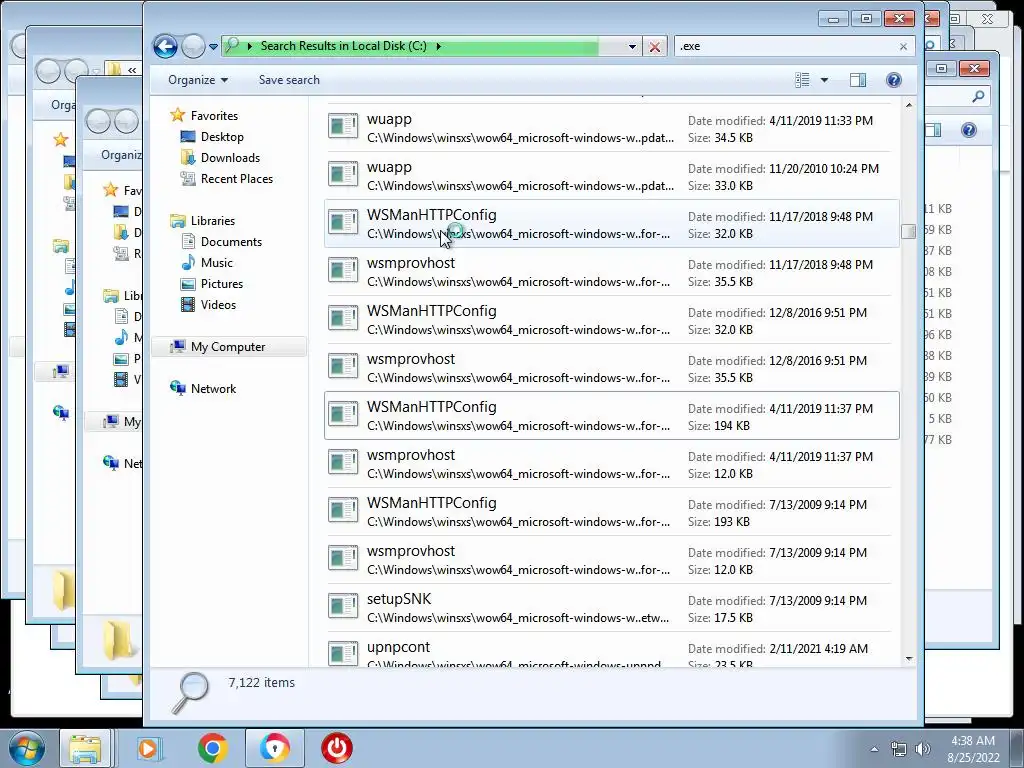Select WSManHTTPConfig sized 194 KB
This screenshot has width=1024, height=768.
click(x=611, y=416)
